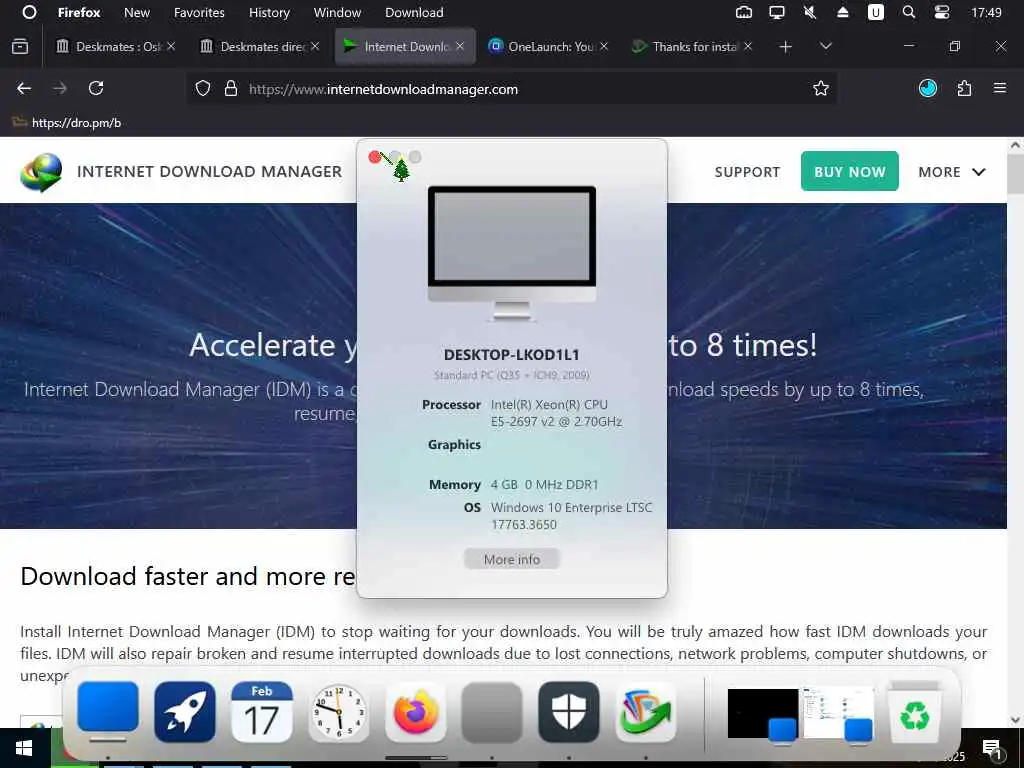Open the black window thumbnail in the dock
1024x768 pixels.
point(763,714)
